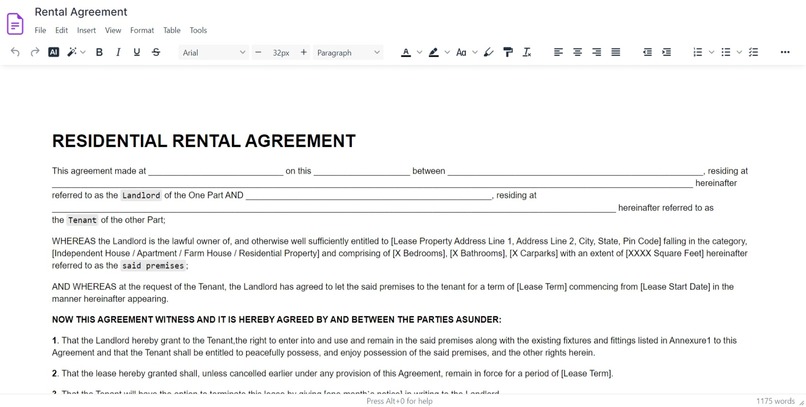Click the said premises code-styled text

click(x=153, y=266)
